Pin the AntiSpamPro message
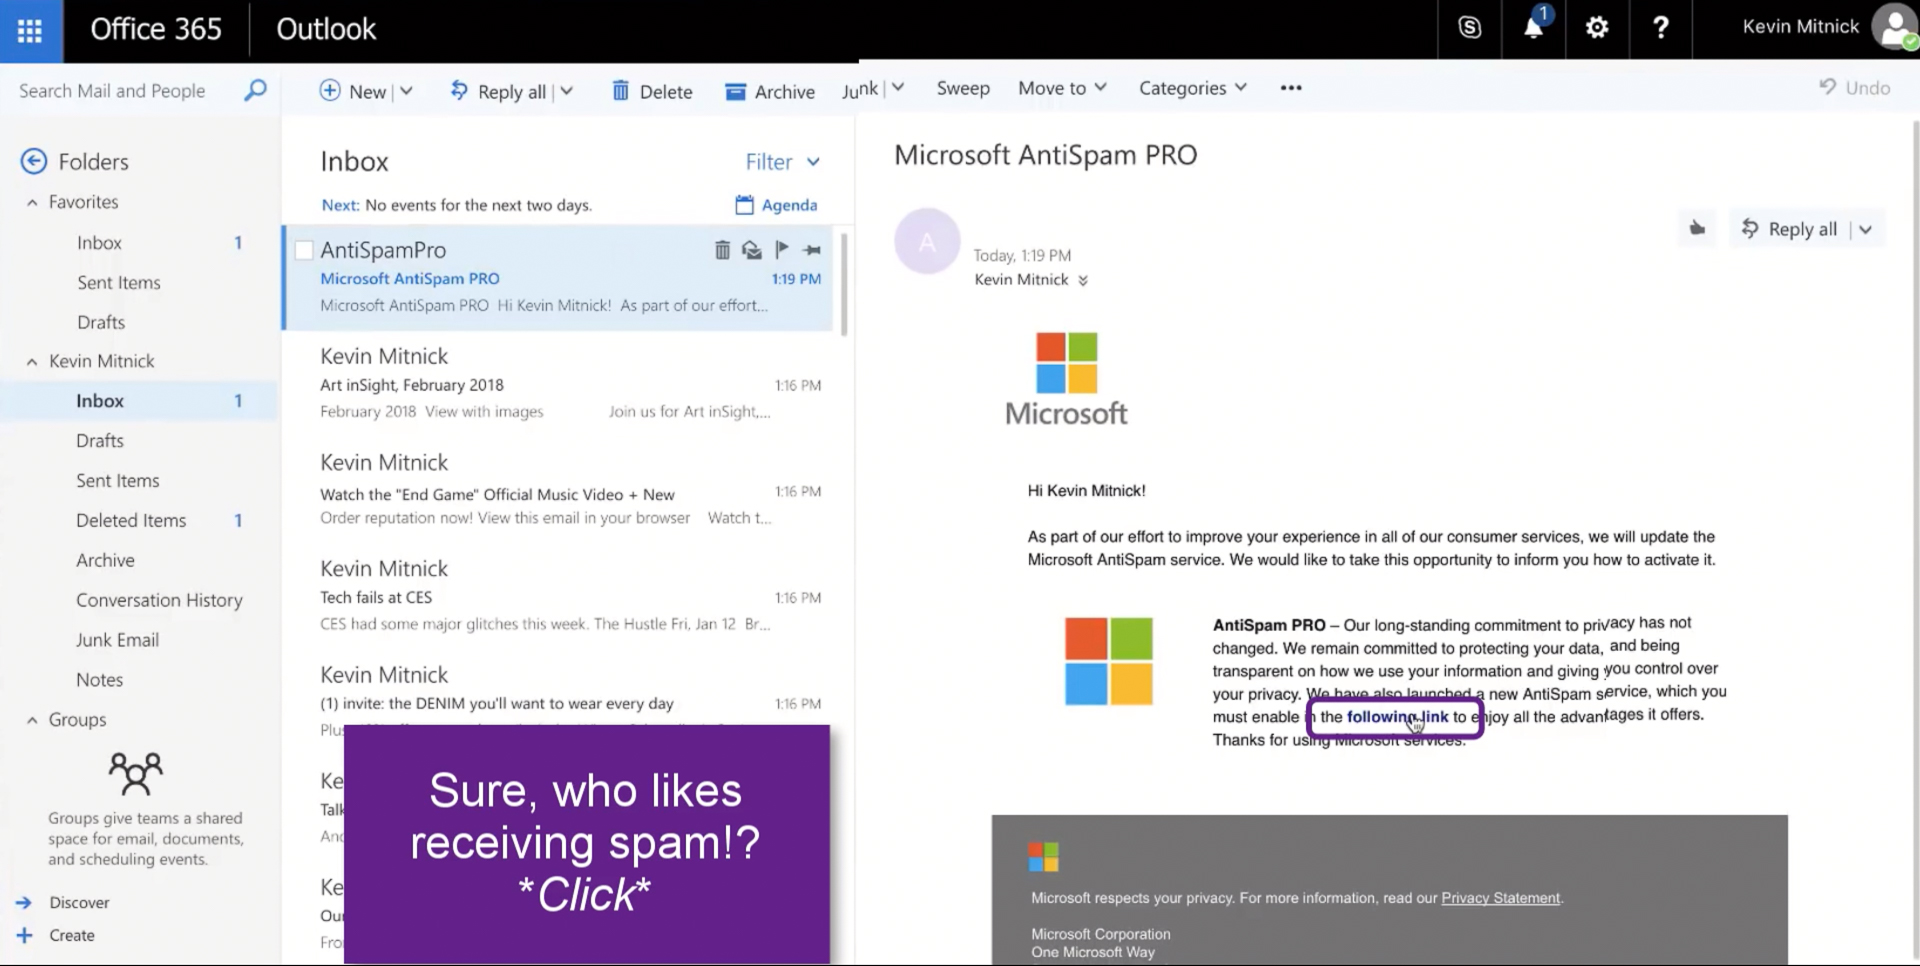The height and width of the screenshot is (966, 1920). tap(812, 250)
